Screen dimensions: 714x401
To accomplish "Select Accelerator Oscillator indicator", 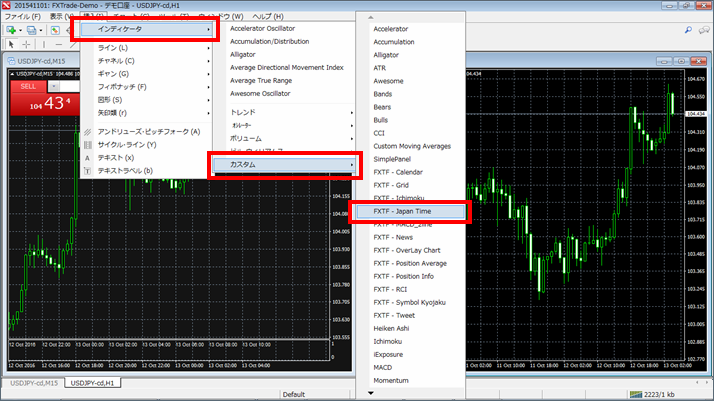I will click(262, 28).
